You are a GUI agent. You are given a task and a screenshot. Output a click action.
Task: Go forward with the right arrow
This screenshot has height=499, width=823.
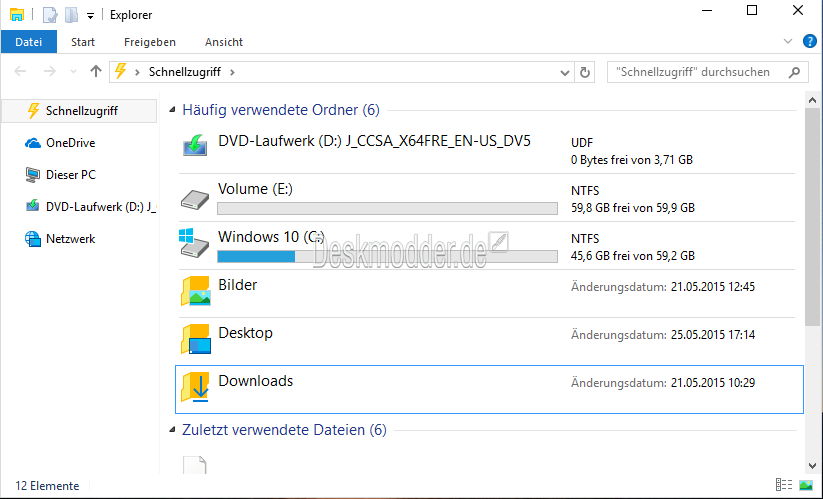[49, 71]
